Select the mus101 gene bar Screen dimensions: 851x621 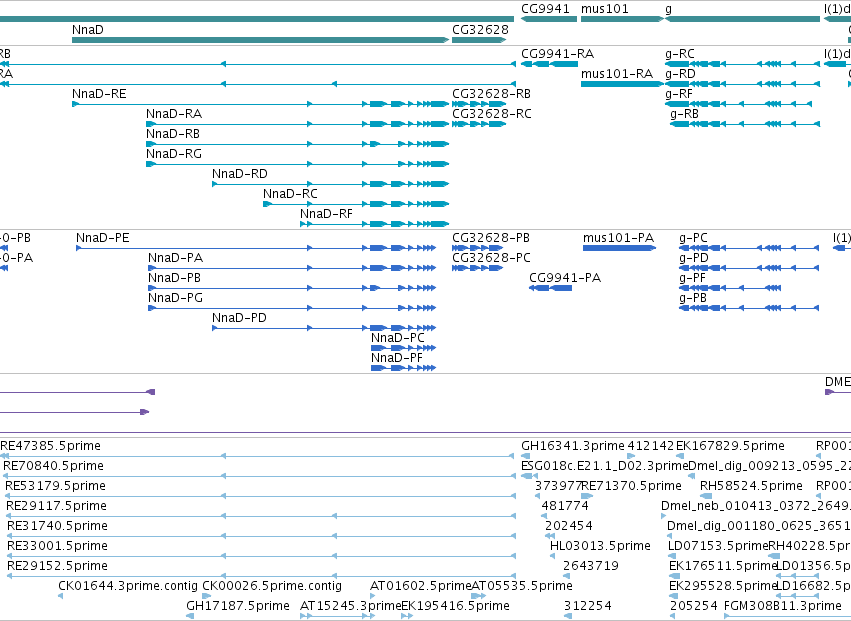[x=622, y=19]
